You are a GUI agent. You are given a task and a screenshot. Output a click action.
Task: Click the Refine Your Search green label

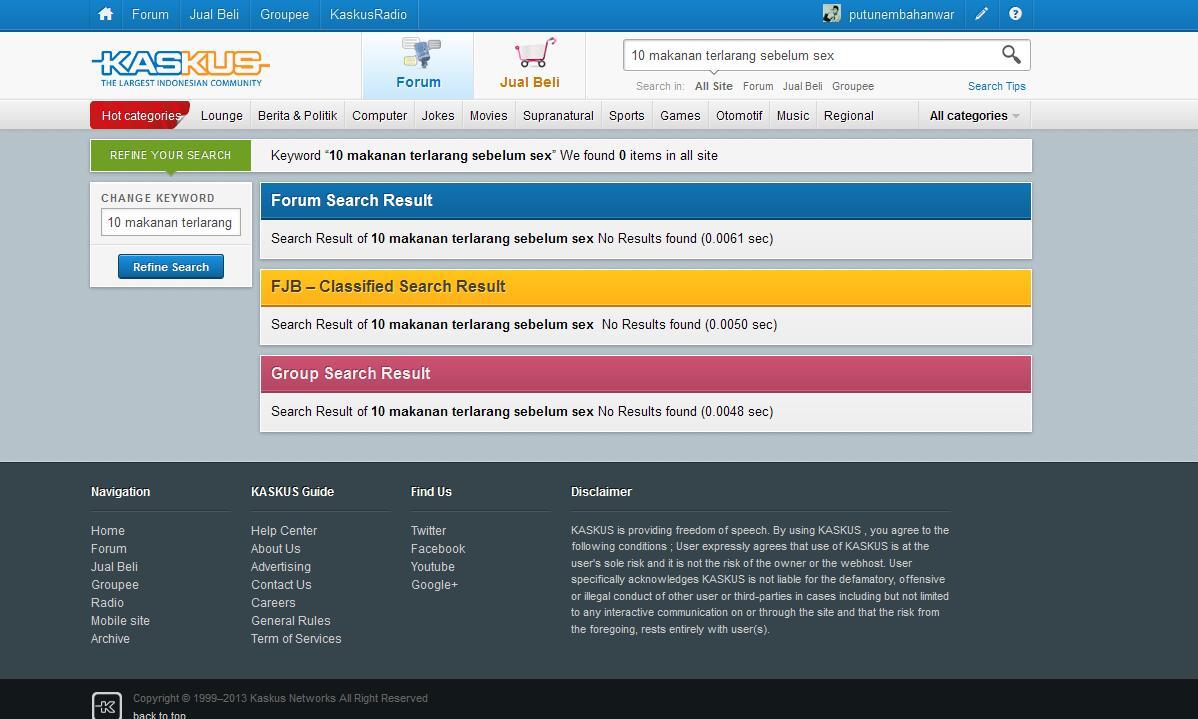click(x=170, y=155)
